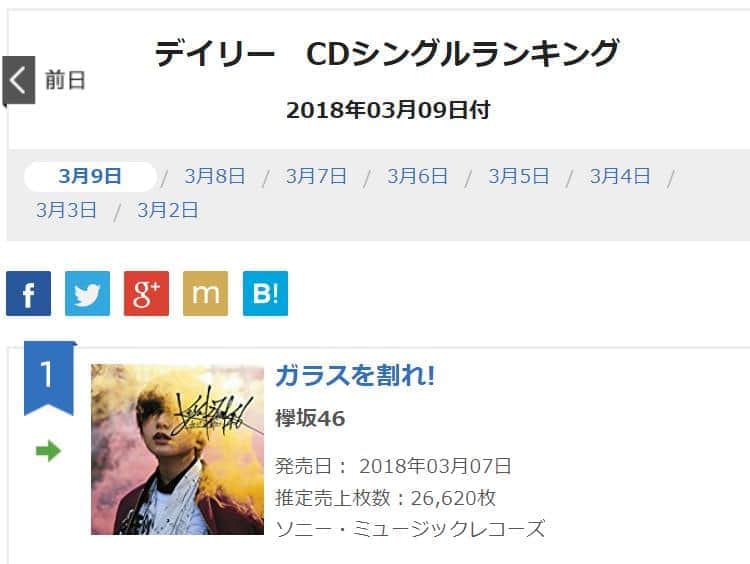The width and height of the screenshot is (750, 564).
Task: Select 3月5日 date link
Action: coord(518,177)
